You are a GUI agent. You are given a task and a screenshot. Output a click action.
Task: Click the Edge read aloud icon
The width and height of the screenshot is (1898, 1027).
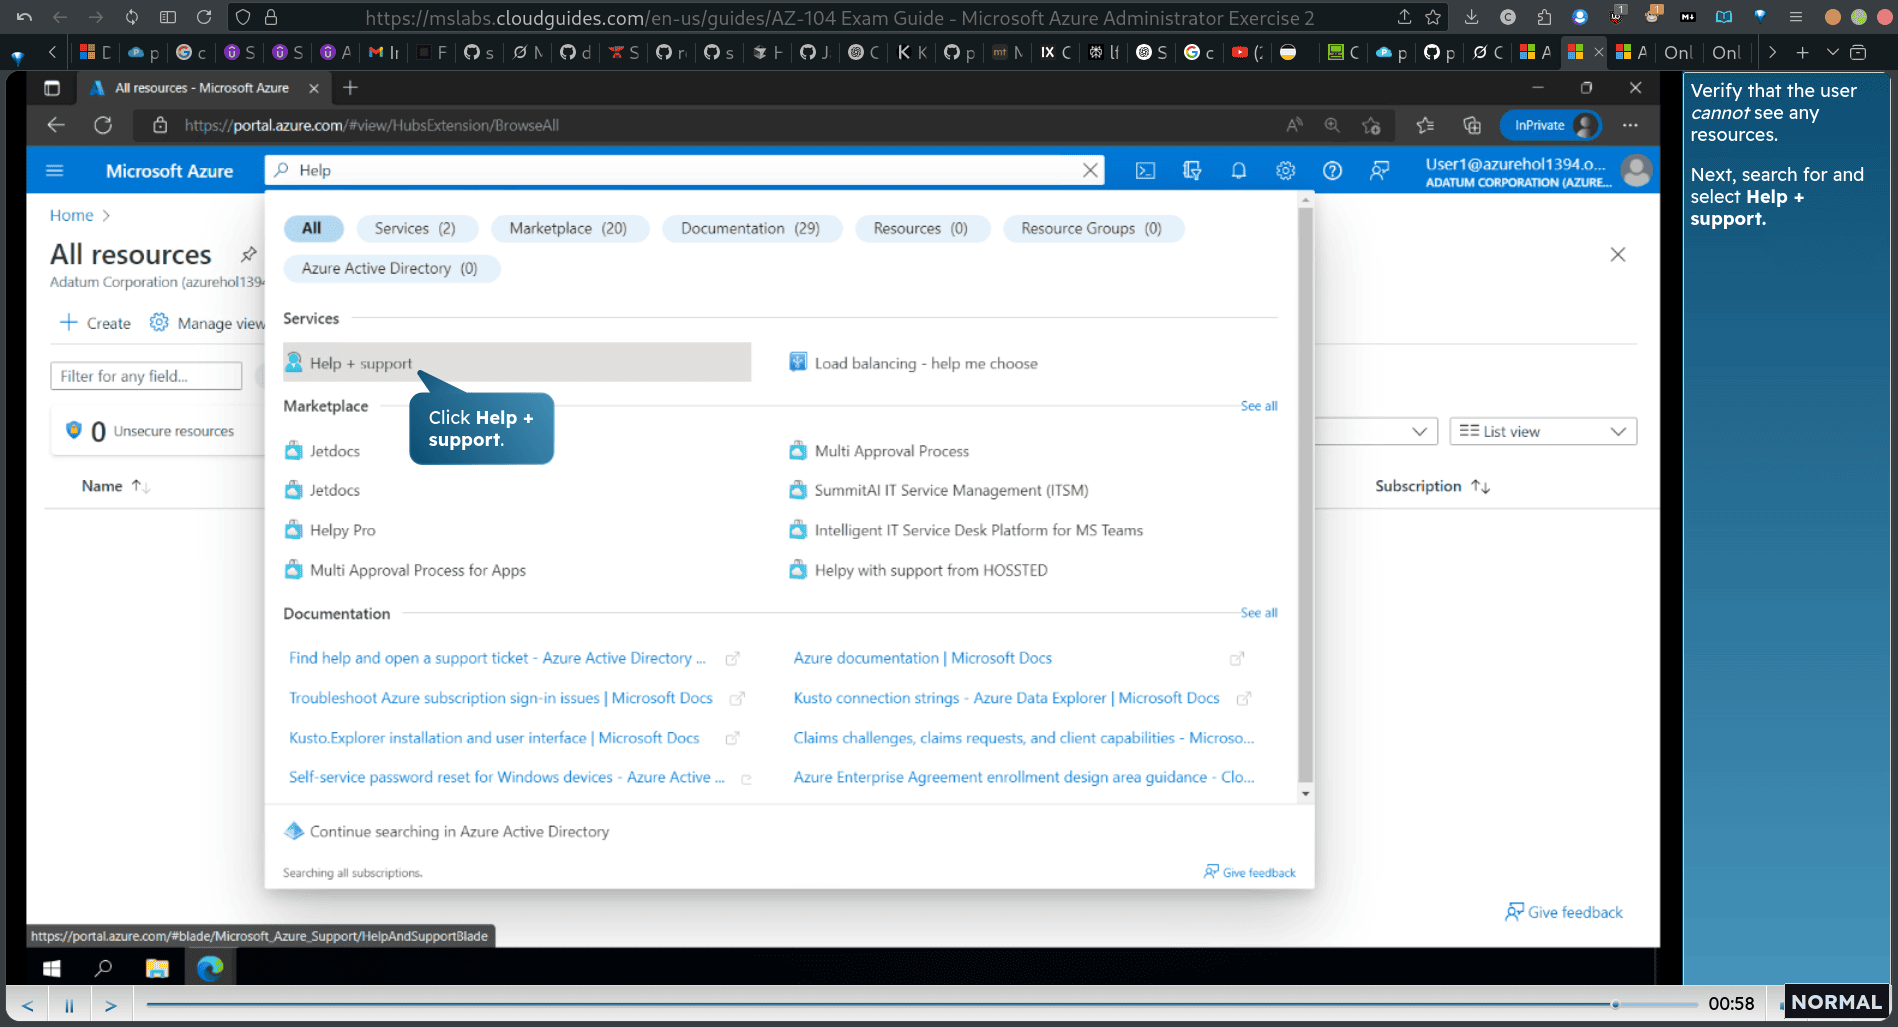[1294, 125]
